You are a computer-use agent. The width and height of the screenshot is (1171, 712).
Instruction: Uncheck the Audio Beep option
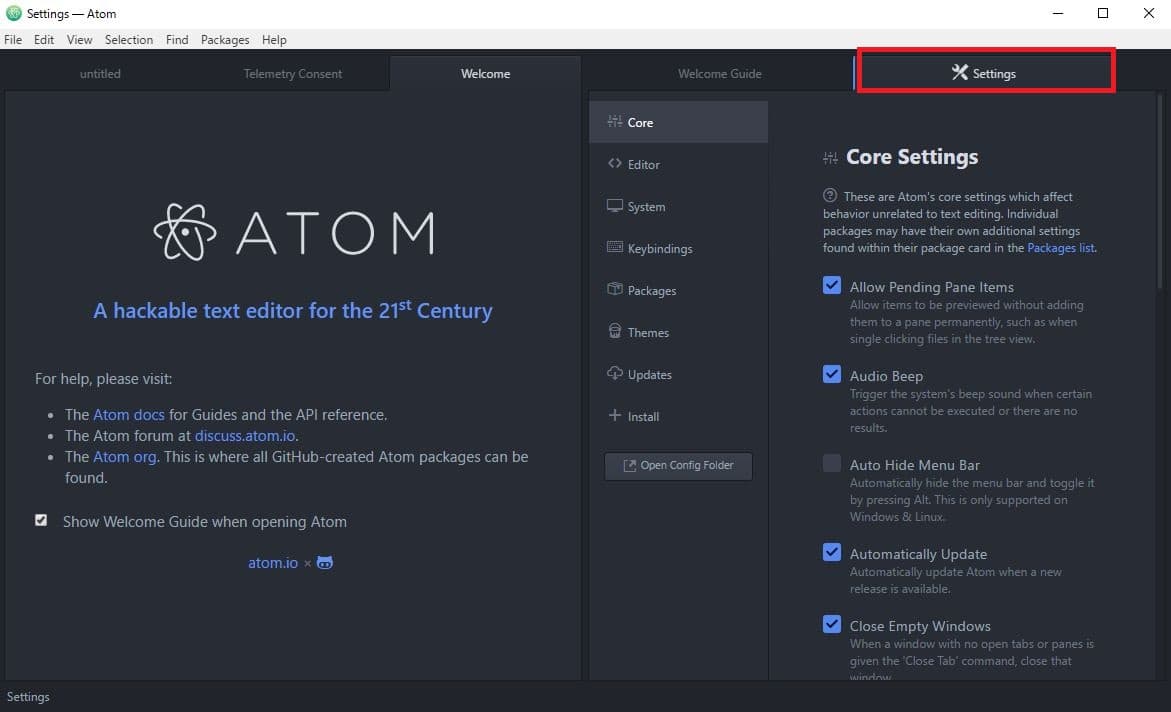tap(832, 375)
